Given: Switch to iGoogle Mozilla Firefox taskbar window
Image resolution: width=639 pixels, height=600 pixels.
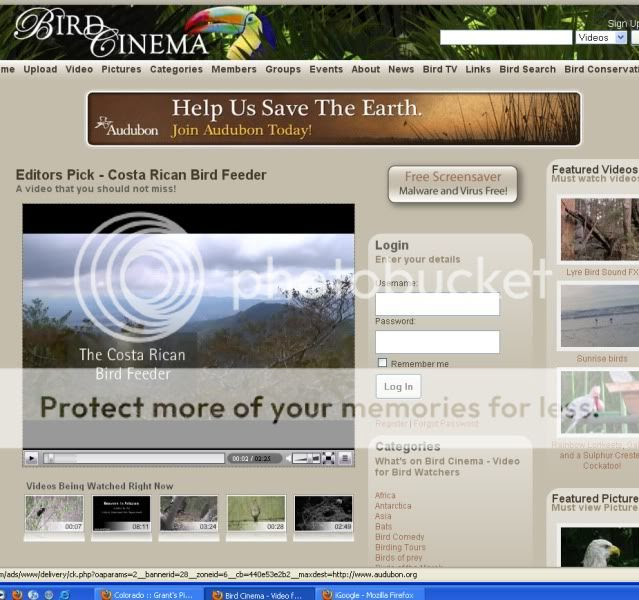Looking at the screenshot, I should click(370, 595).
